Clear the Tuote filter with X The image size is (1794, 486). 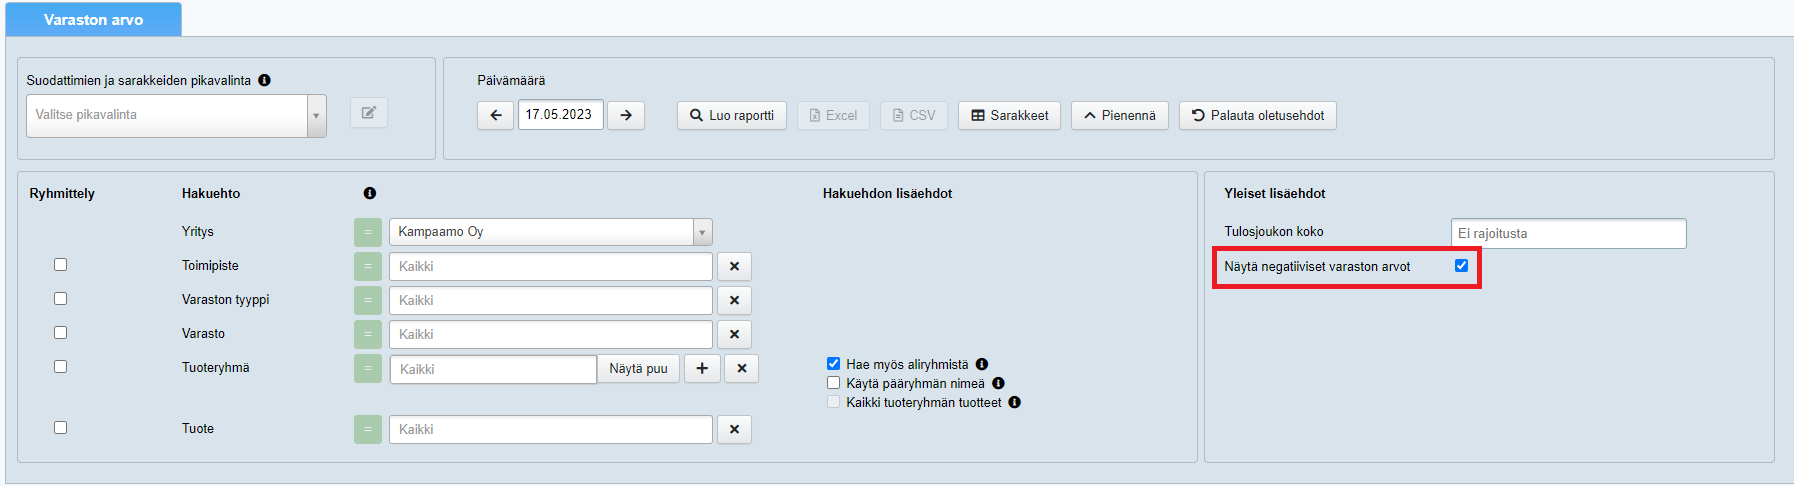point(734,430)
